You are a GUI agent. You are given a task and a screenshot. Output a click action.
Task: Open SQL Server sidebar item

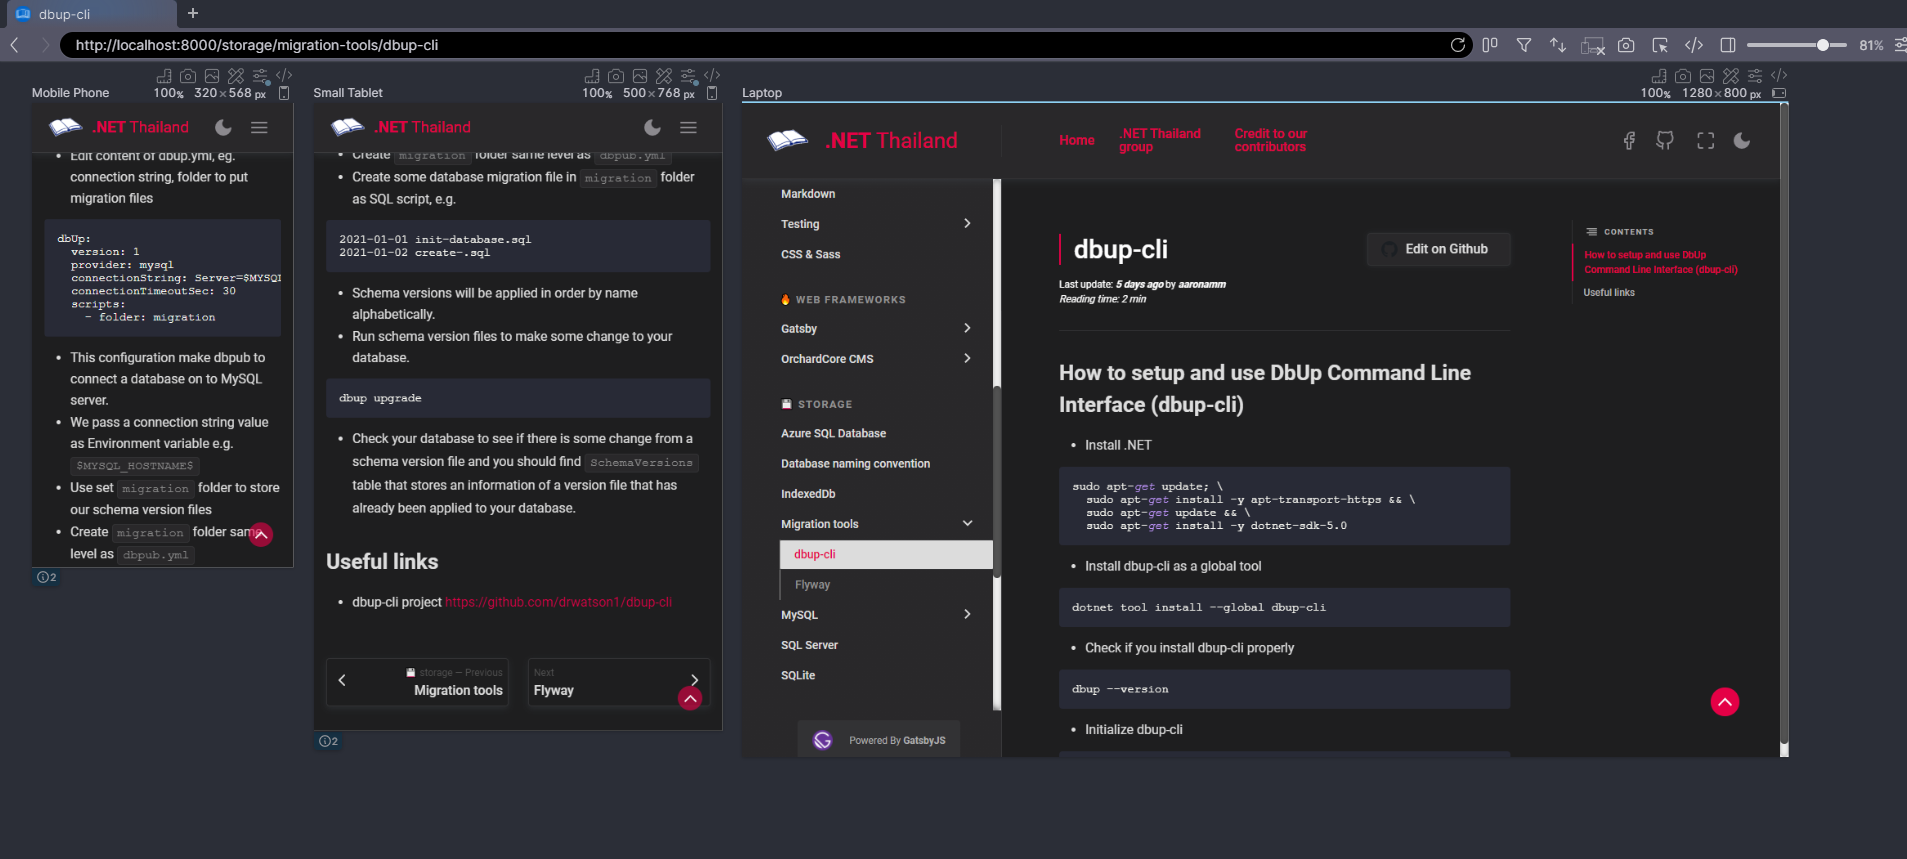tap(810, 646)
